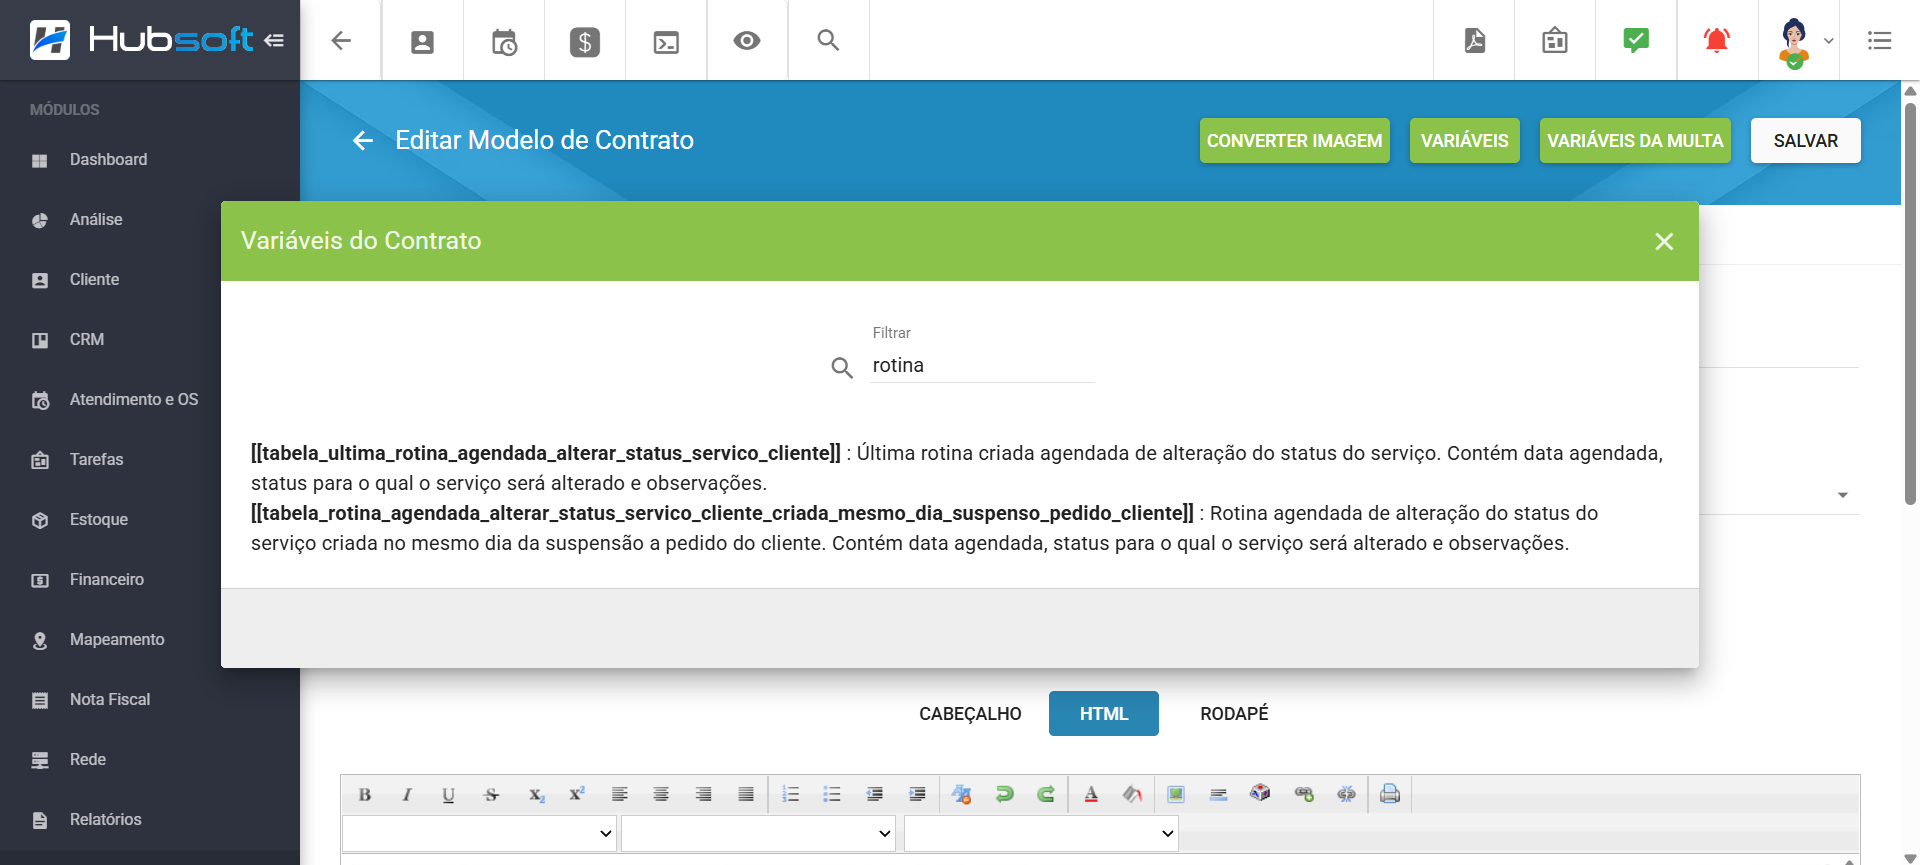Screen dimensions: 1920x865
Task: Open background highlight color picker
Action: 1132,794
